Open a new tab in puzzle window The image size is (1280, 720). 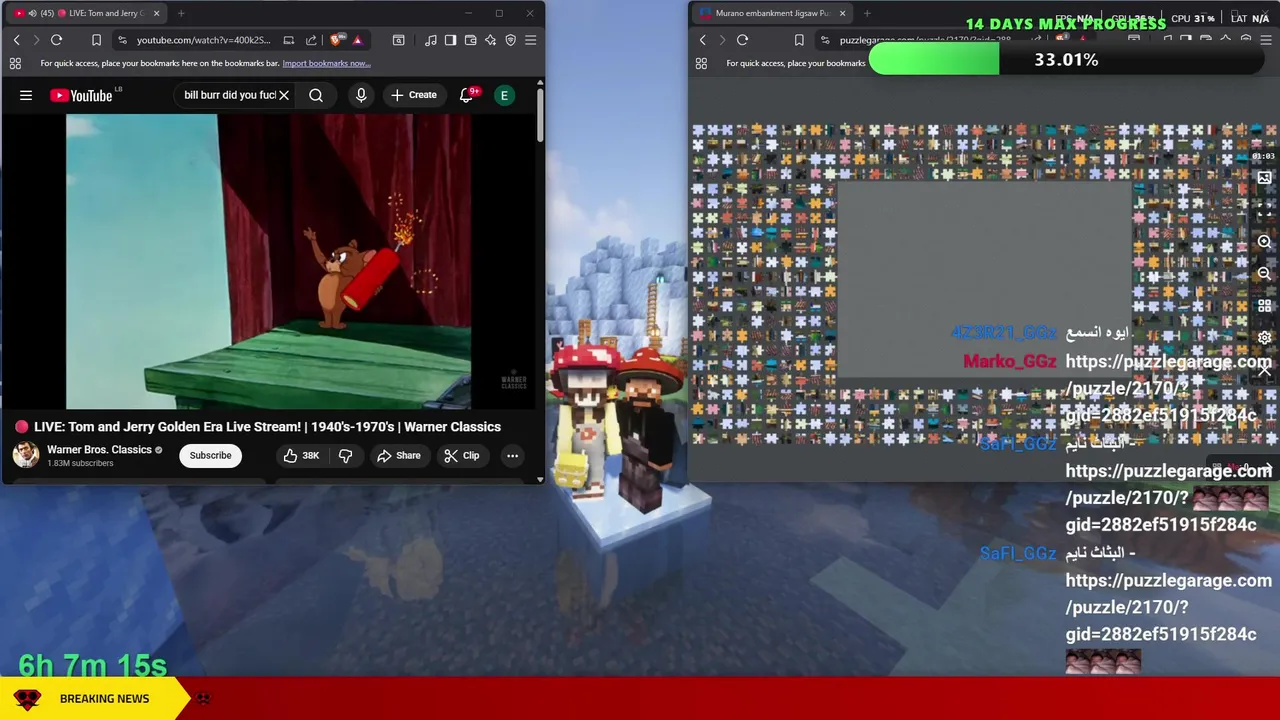click(867, 13)
